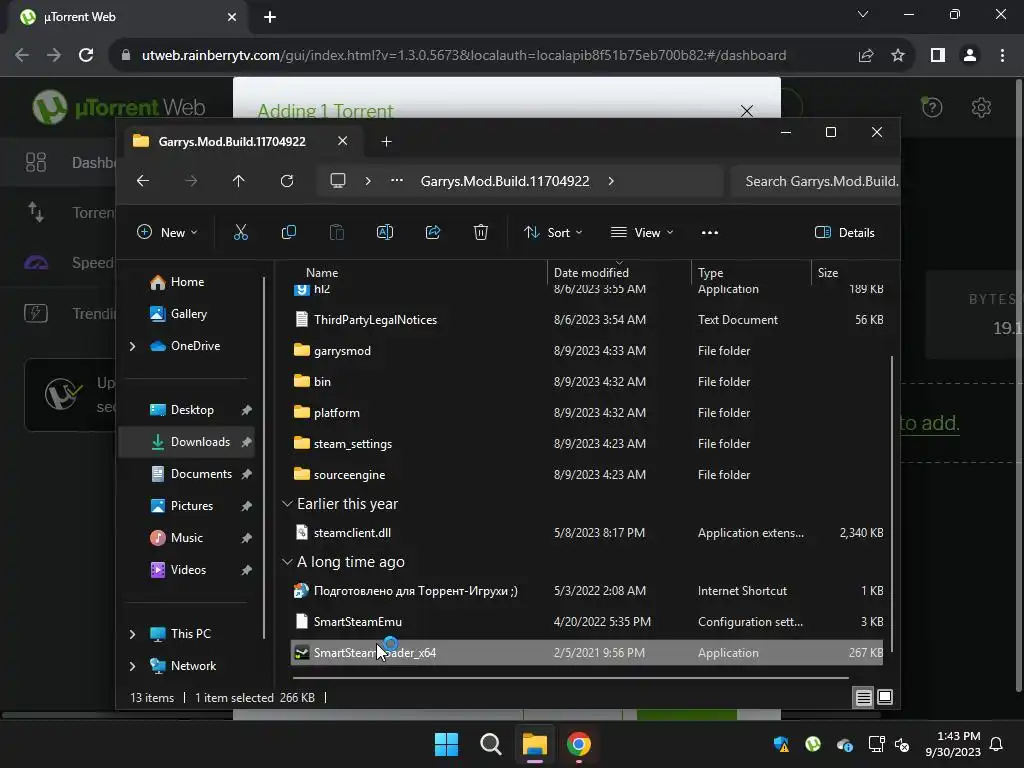1024x768 pixels.
Task: Open the View dropdown
Action: (x=642, y=232)
